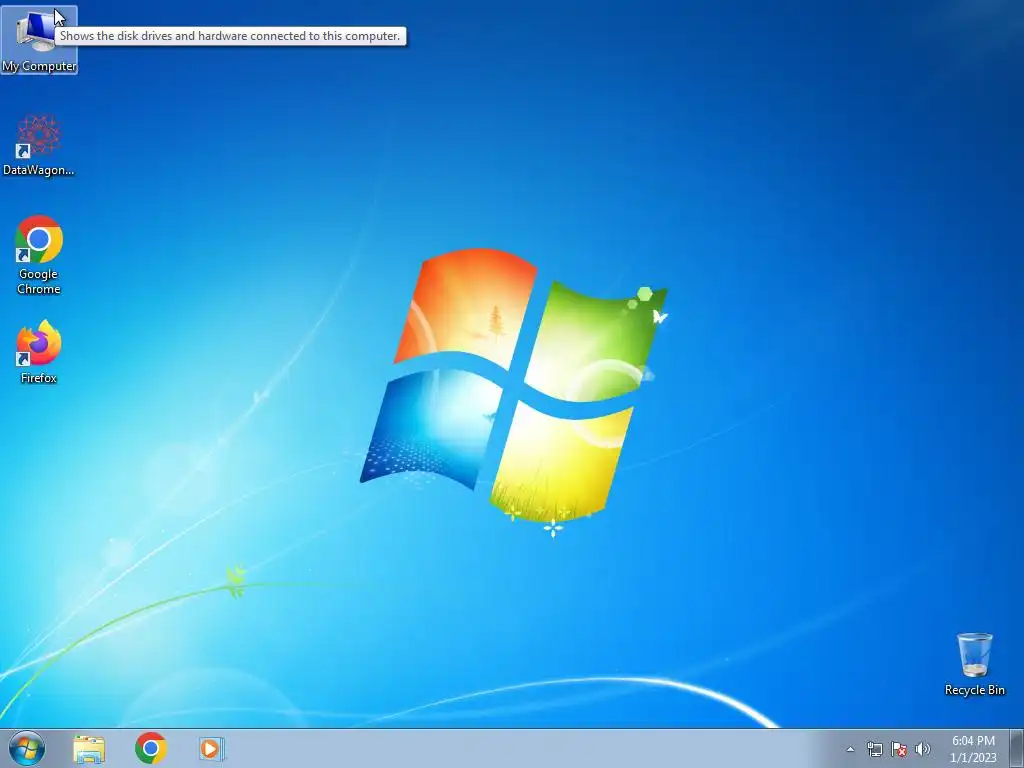This screenshot has height=768, width=1024.
Task: Select the Google Chrome desktop shortcut
Action: (39, 255)
